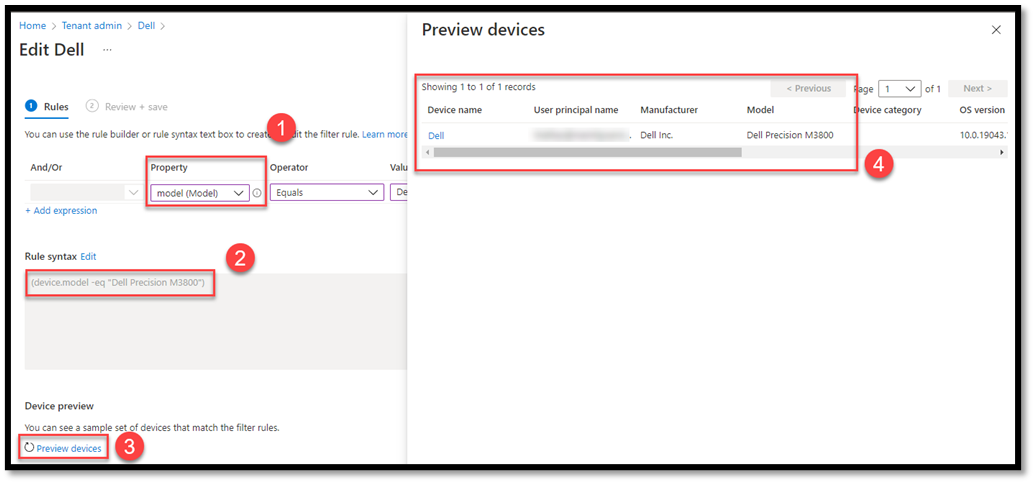Open Dell breadcrumb link
The height and width of the screenshot is (483, 1034).
(x=146, y=26)
